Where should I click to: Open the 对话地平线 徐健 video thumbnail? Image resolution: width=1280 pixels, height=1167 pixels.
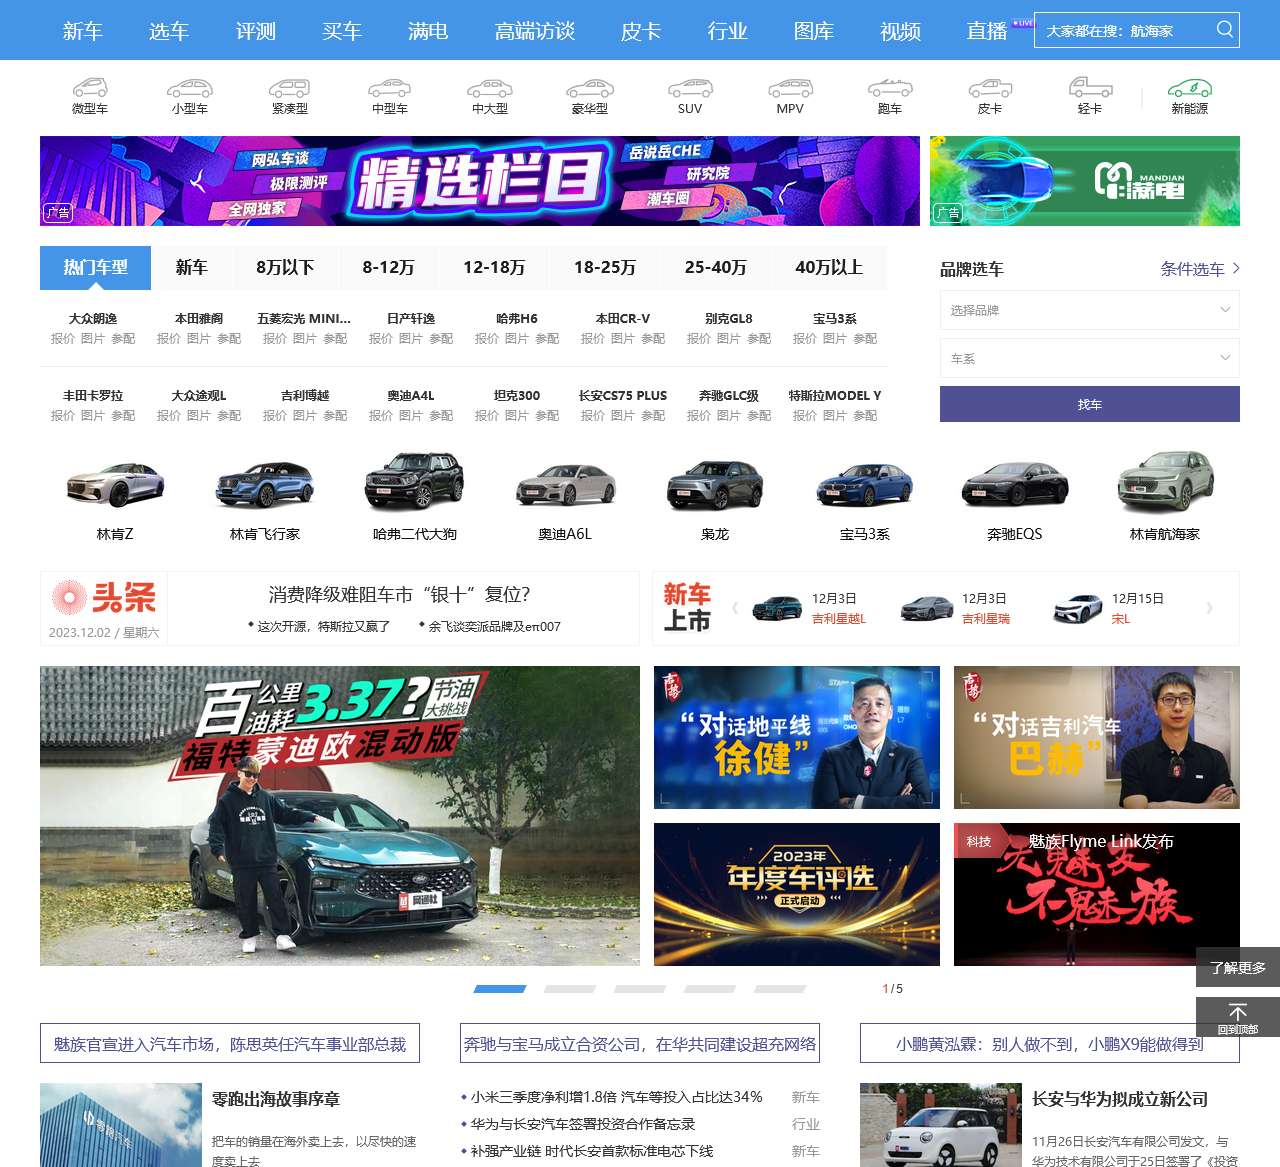[797, 737]
